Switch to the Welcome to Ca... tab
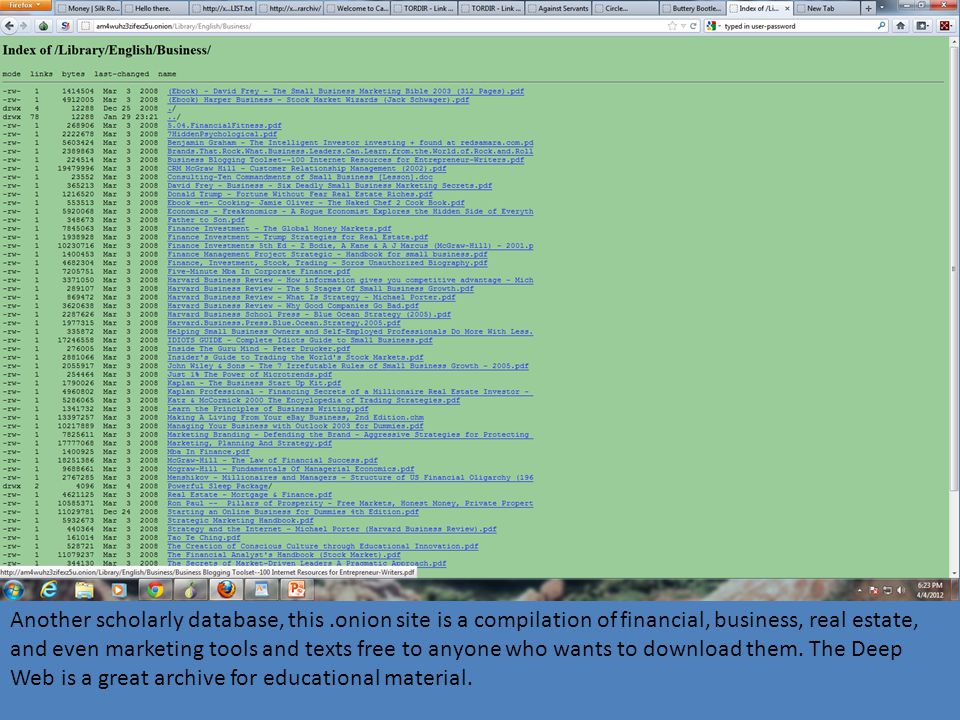Image resolution: width=960 pixels, height=720 pixels. pos(358,9)
